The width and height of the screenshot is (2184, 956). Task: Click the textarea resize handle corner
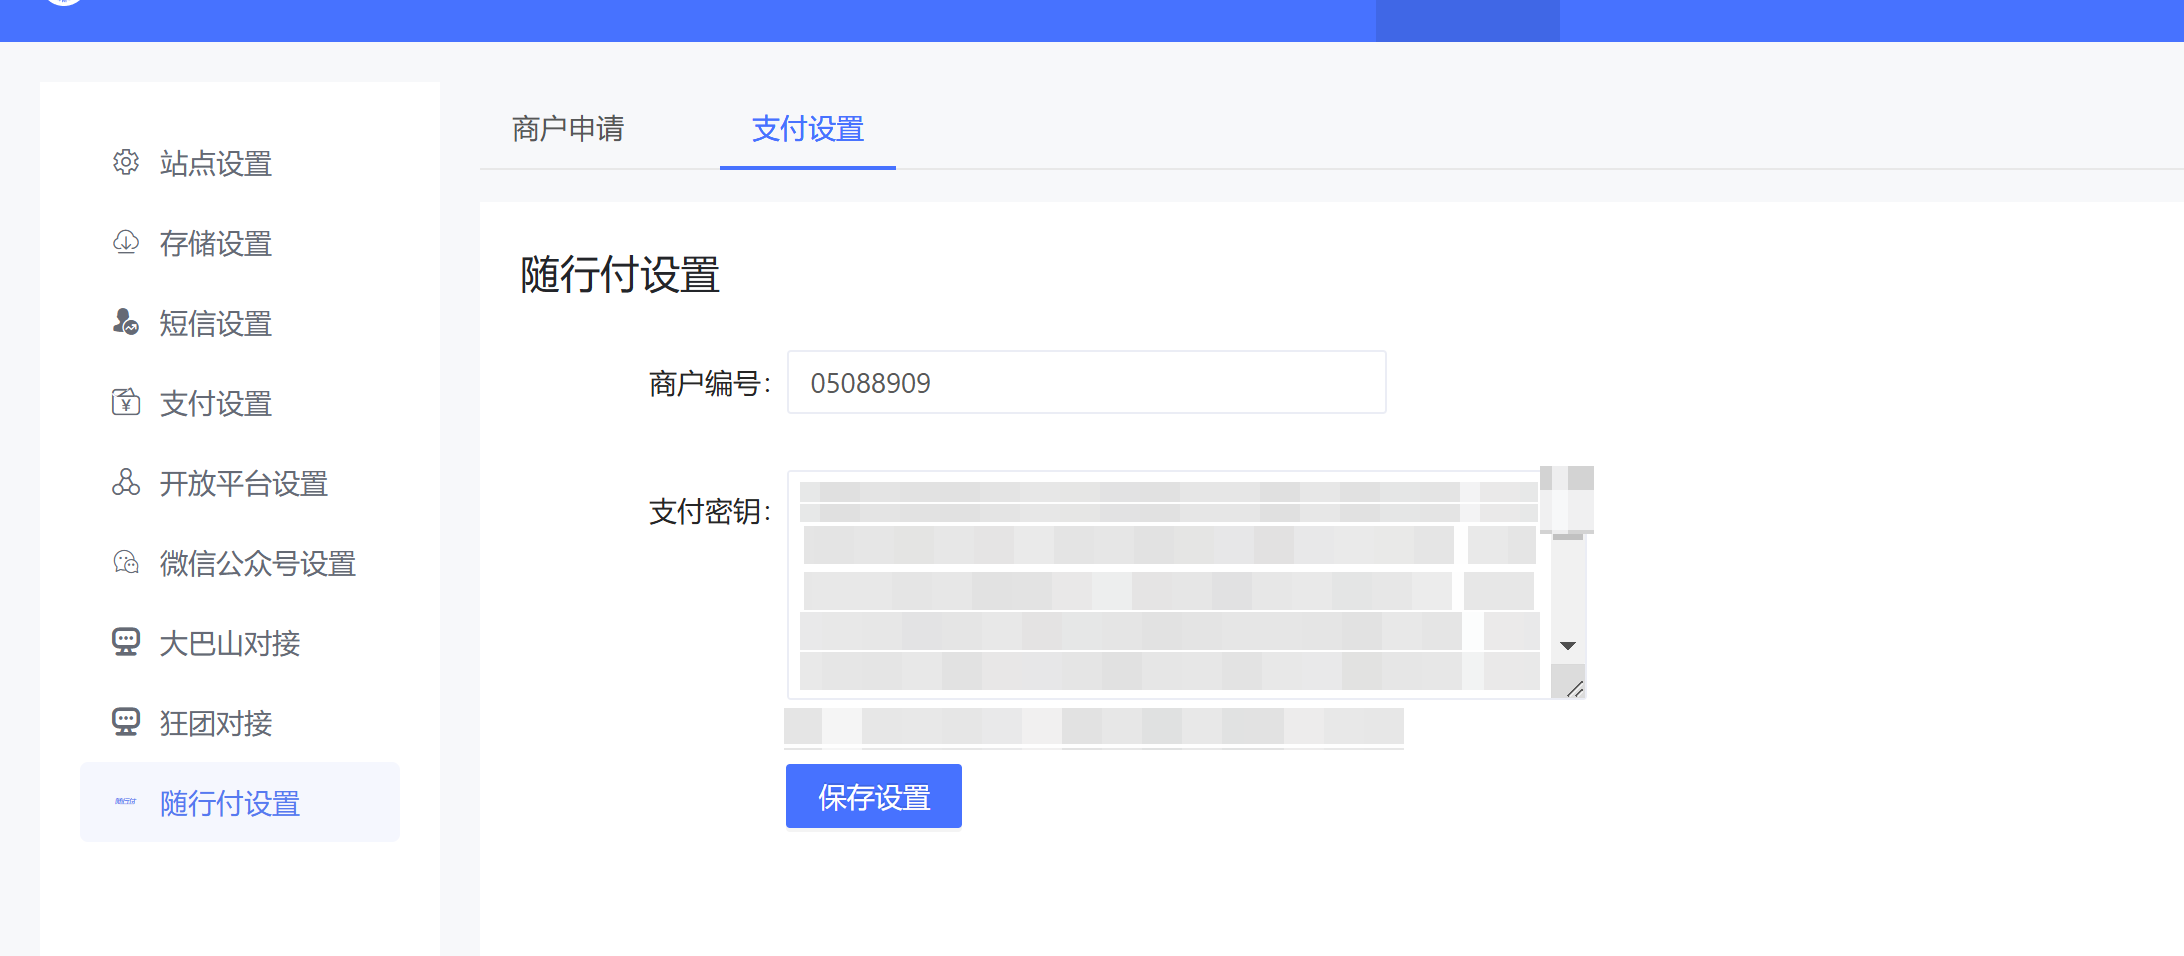click(1574, 689)
